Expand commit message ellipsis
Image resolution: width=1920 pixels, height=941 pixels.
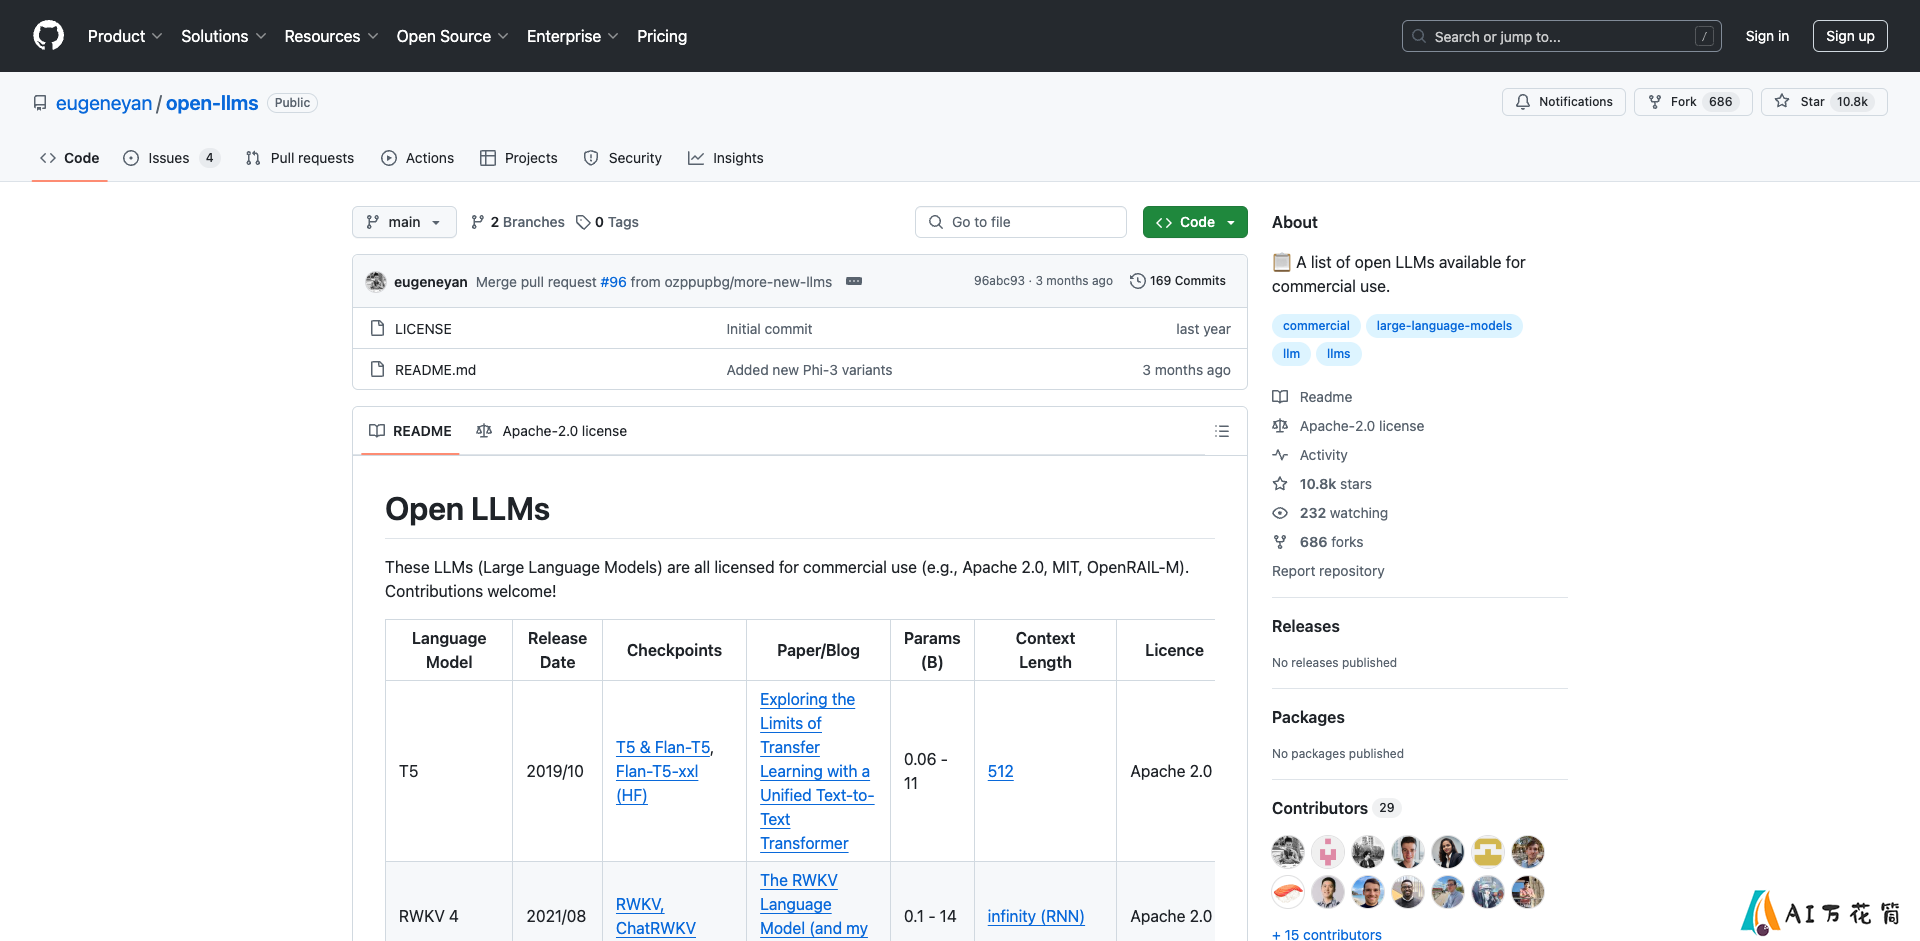point(854,281)
